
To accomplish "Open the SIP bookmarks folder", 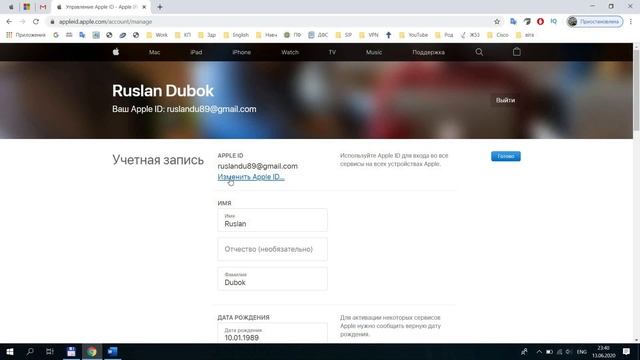I will coord(344,35).
